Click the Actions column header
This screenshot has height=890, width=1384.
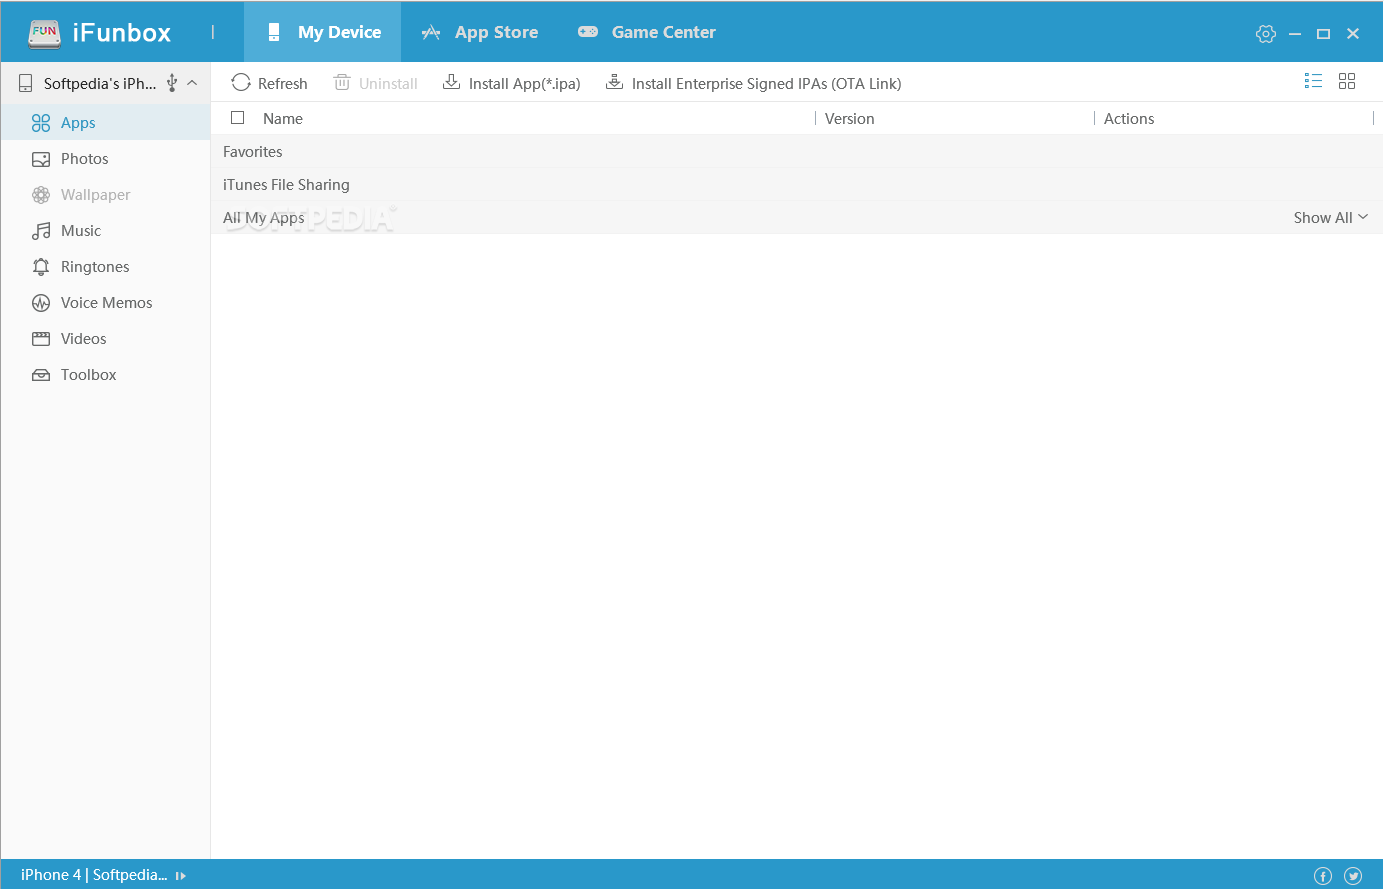pos(1129,118)
